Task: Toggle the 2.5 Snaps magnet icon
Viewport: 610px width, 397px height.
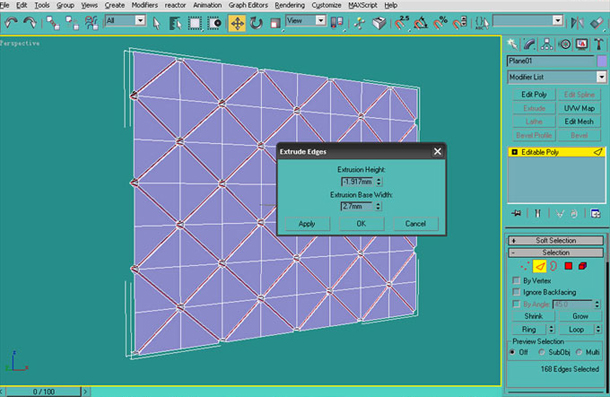Action: 401,23
